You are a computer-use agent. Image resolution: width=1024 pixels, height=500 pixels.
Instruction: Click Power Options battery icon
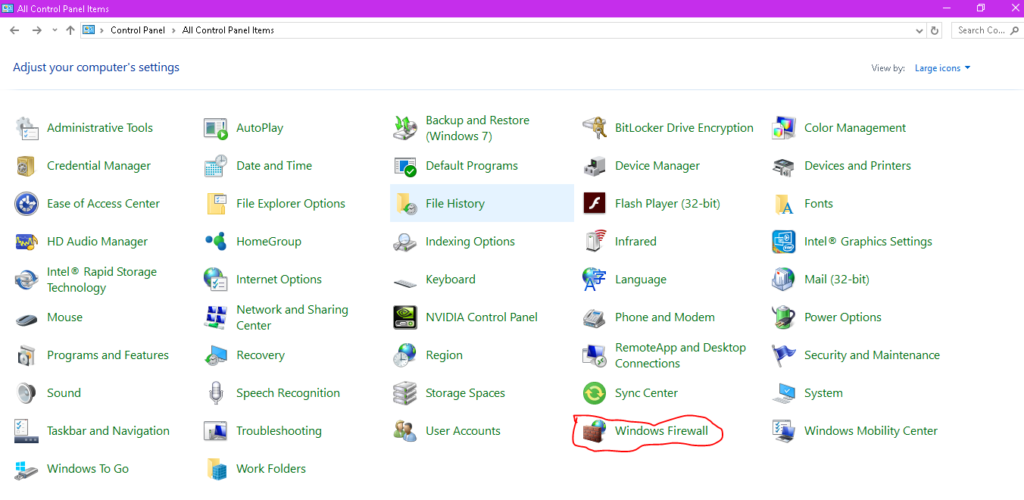pos(784,317)
